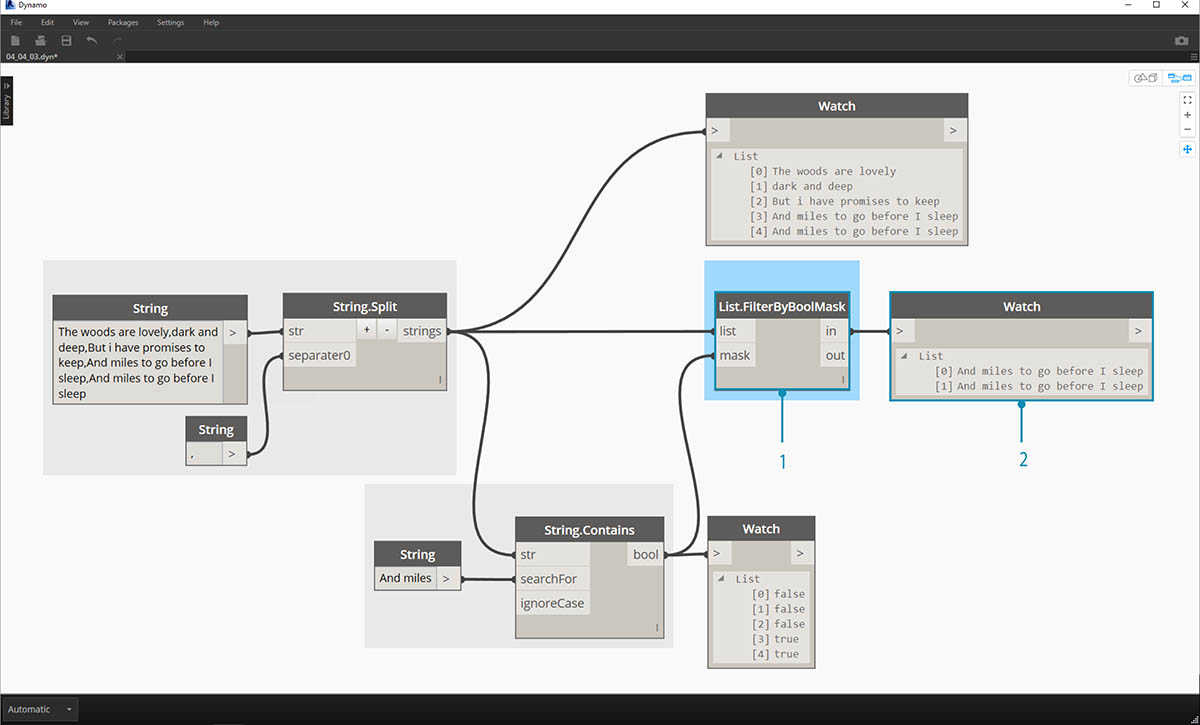Enable the pan mode icon
Viewport: 1200px width, 725px height.
1187,149
